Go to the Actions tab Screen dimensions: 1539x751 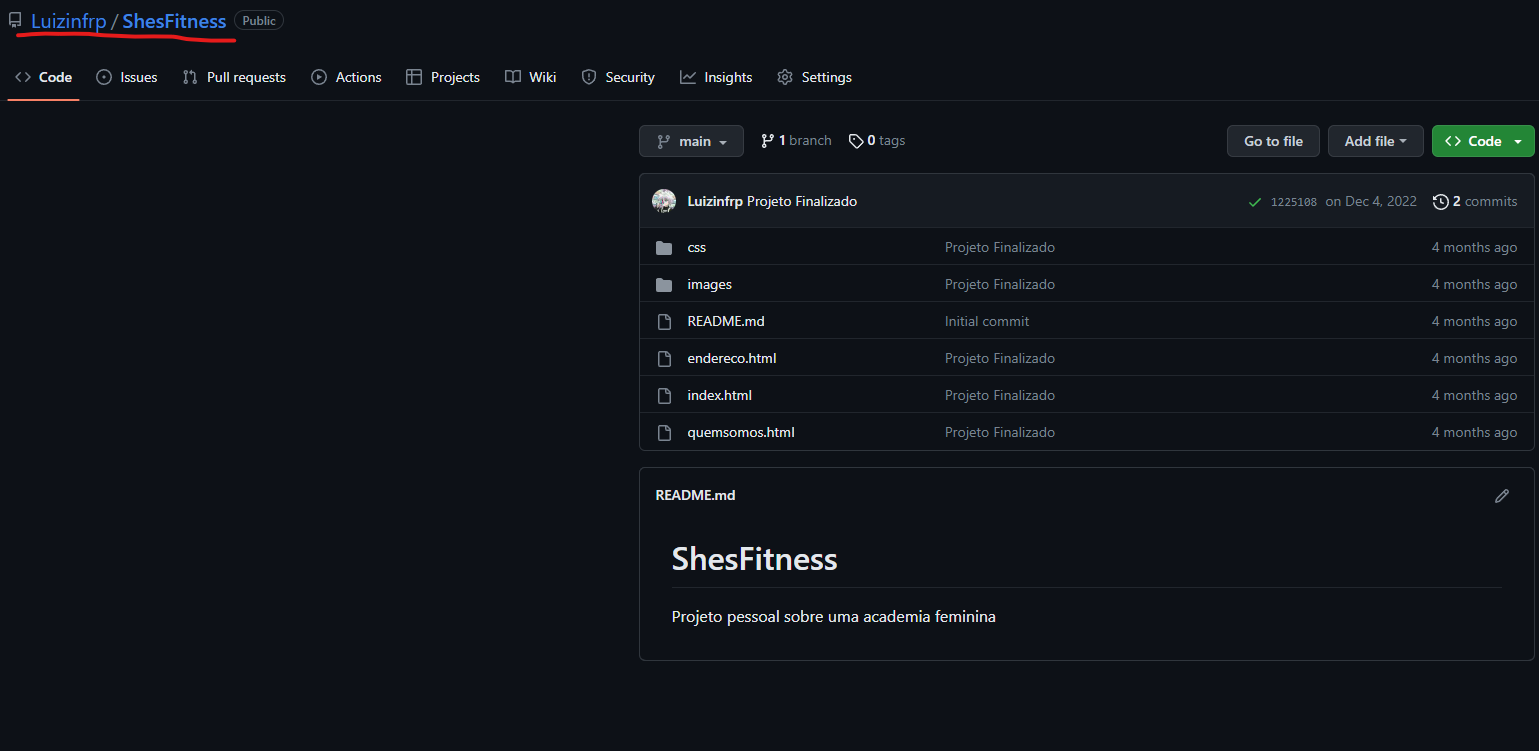coord(346,77)
